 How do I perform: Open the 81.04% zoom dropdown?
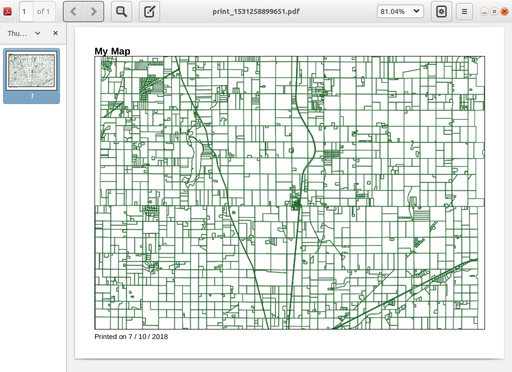coord(400,11)
